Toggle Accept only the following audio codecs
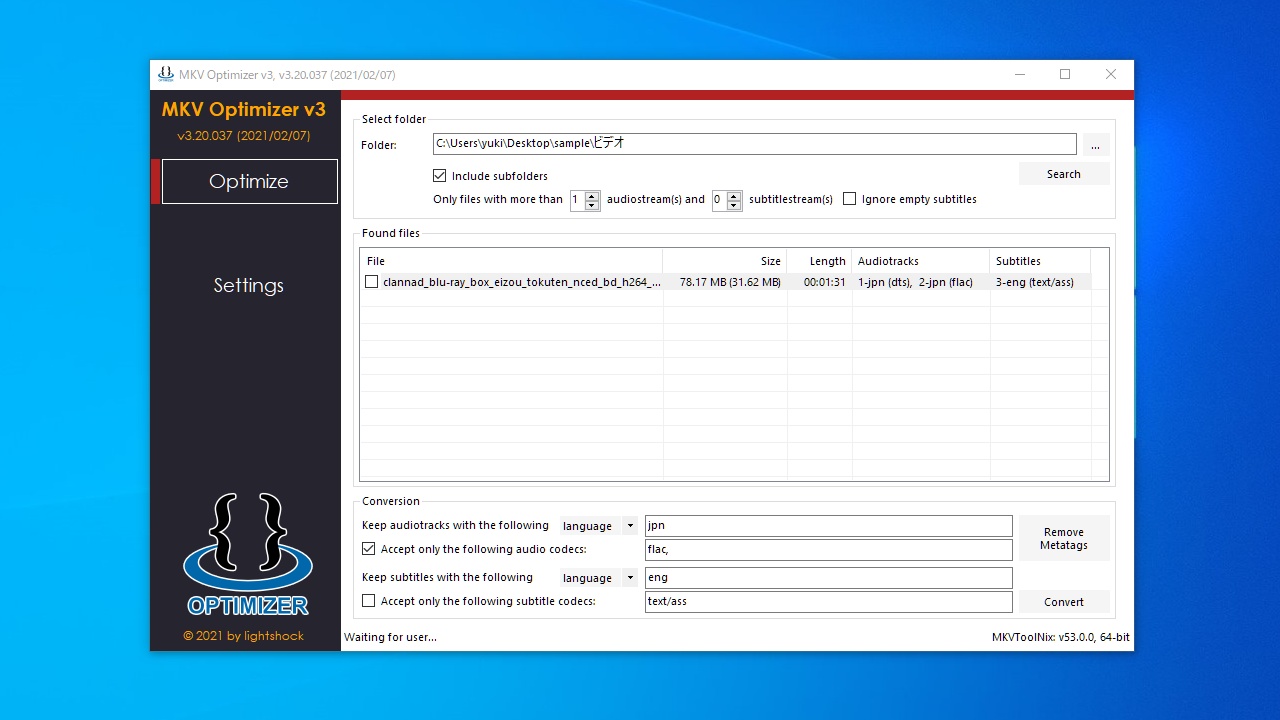The image size is (1280, 720). pyautogui.click(x=369, y=549)
